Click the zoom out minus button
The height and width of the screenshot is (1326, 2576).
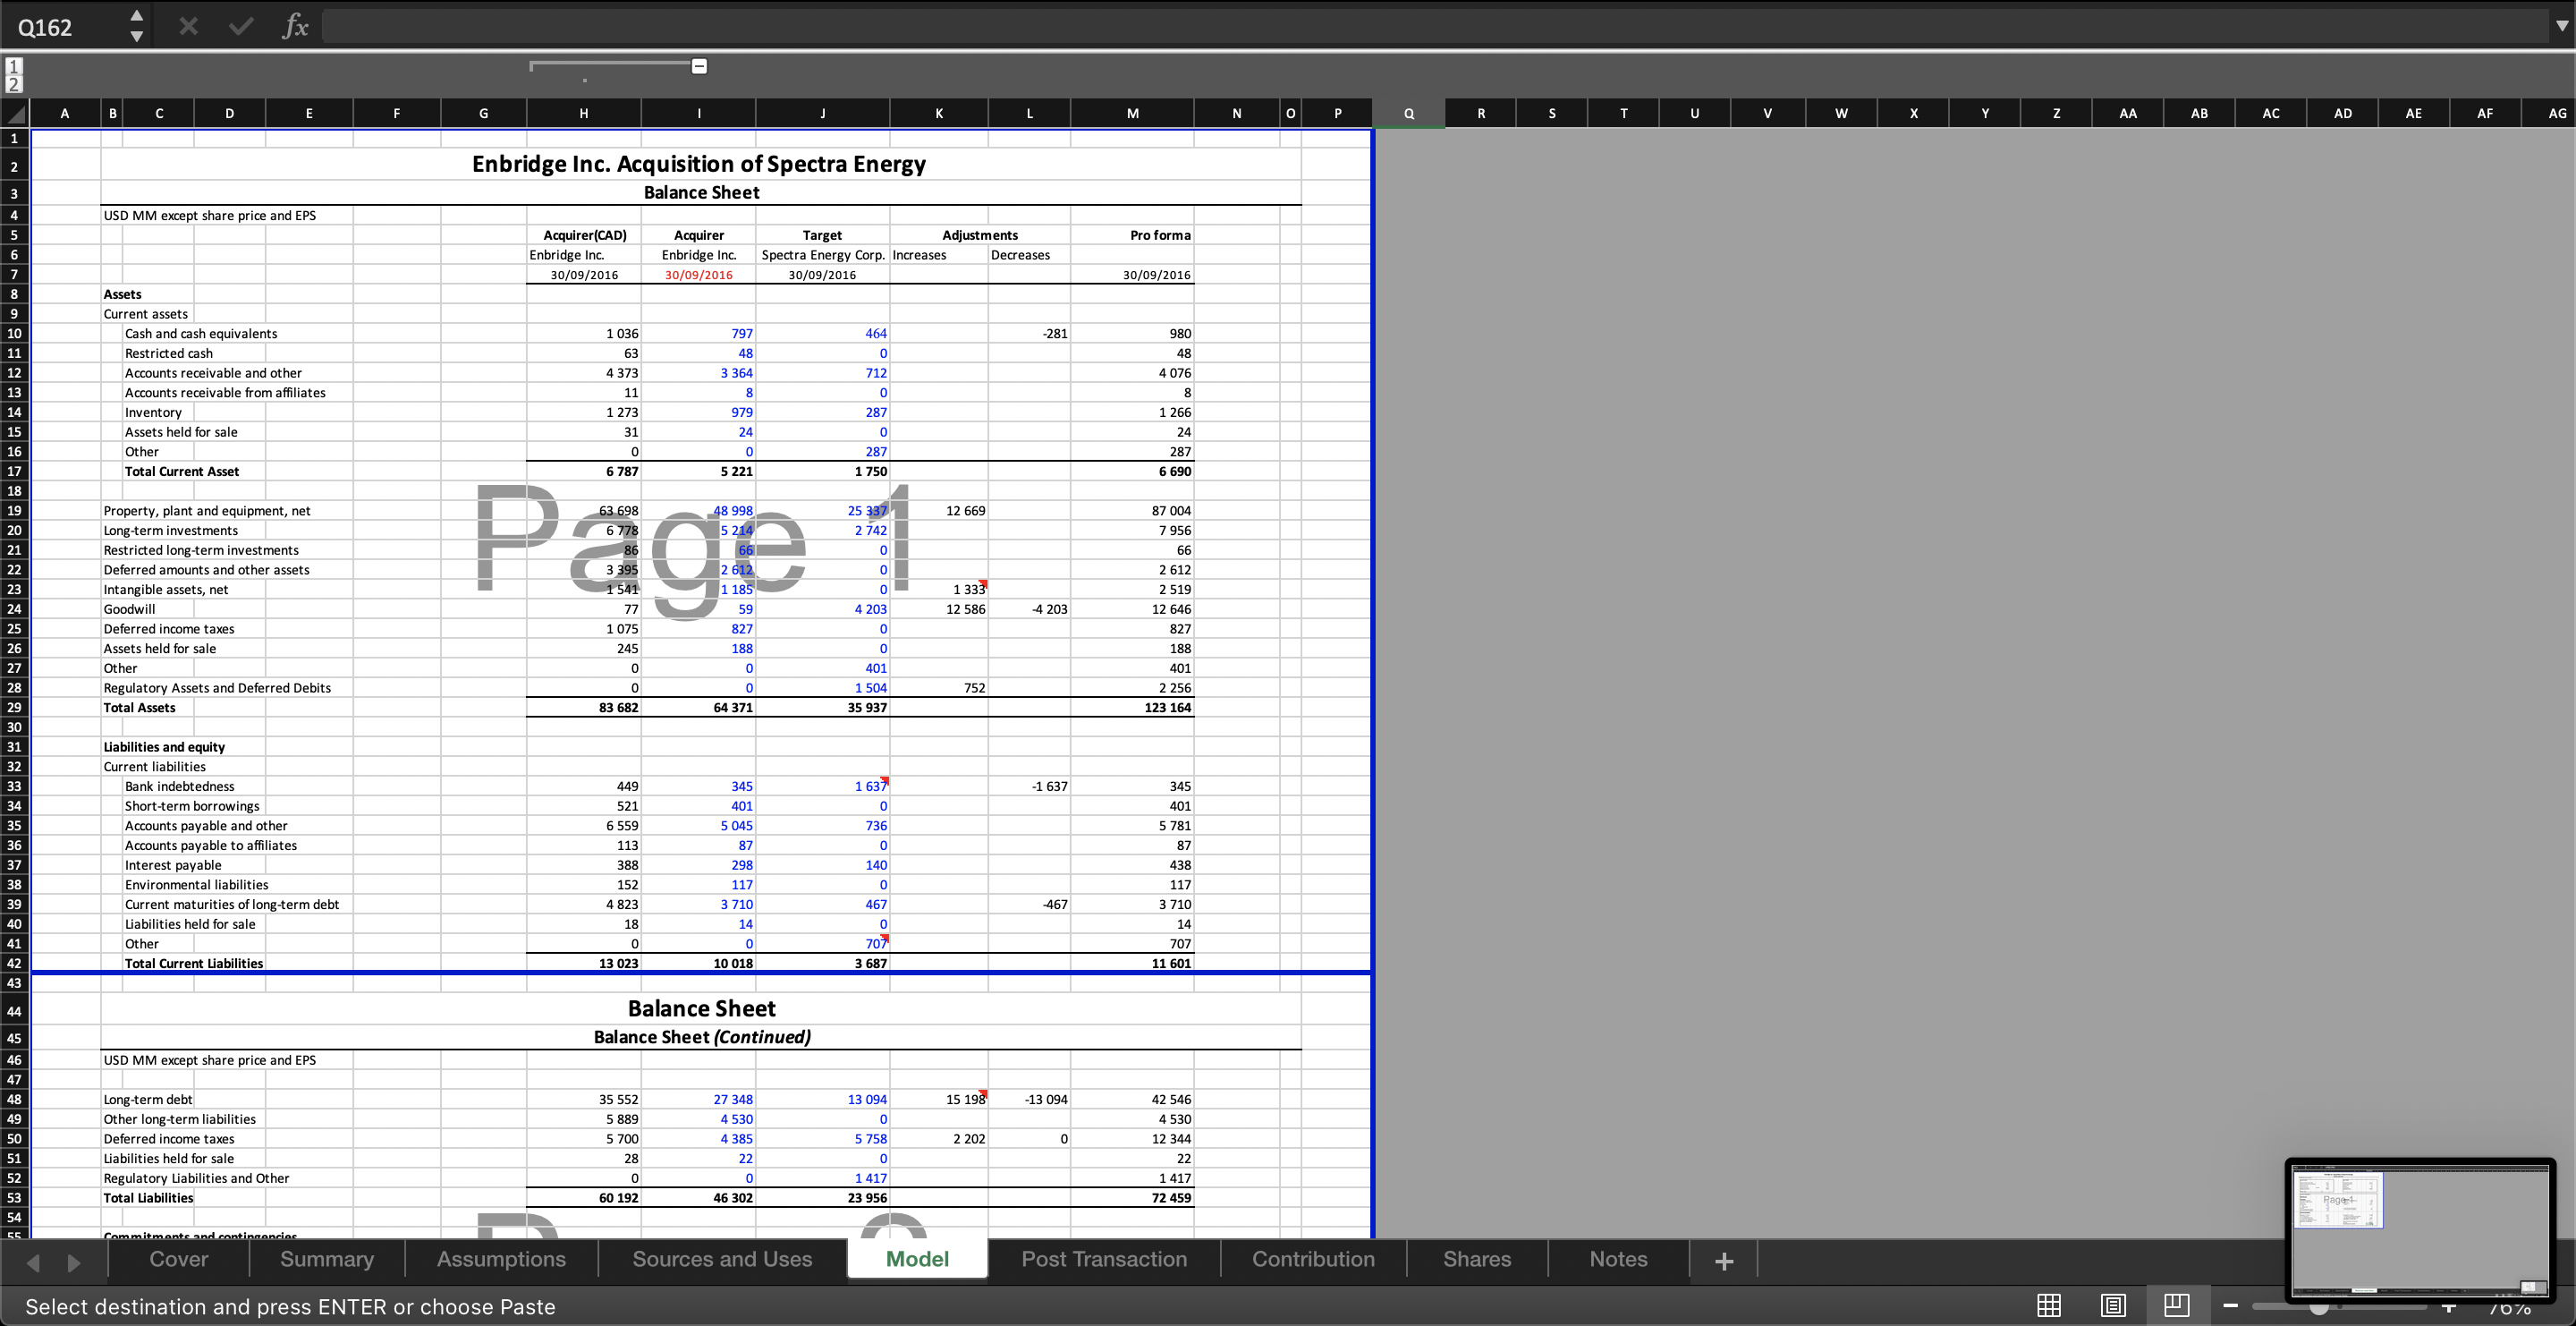tap(2231, 1305)
